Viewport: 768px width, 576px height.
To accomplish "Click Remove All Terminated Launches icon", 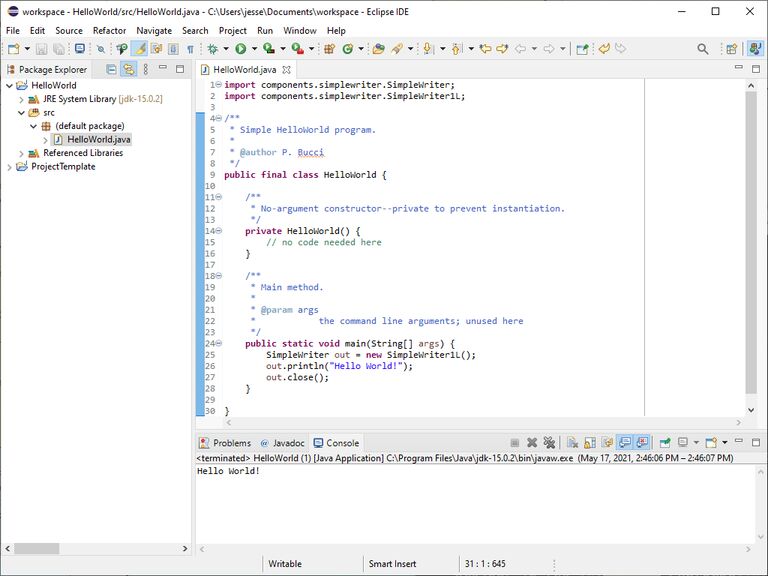I will tap(549, 442).
